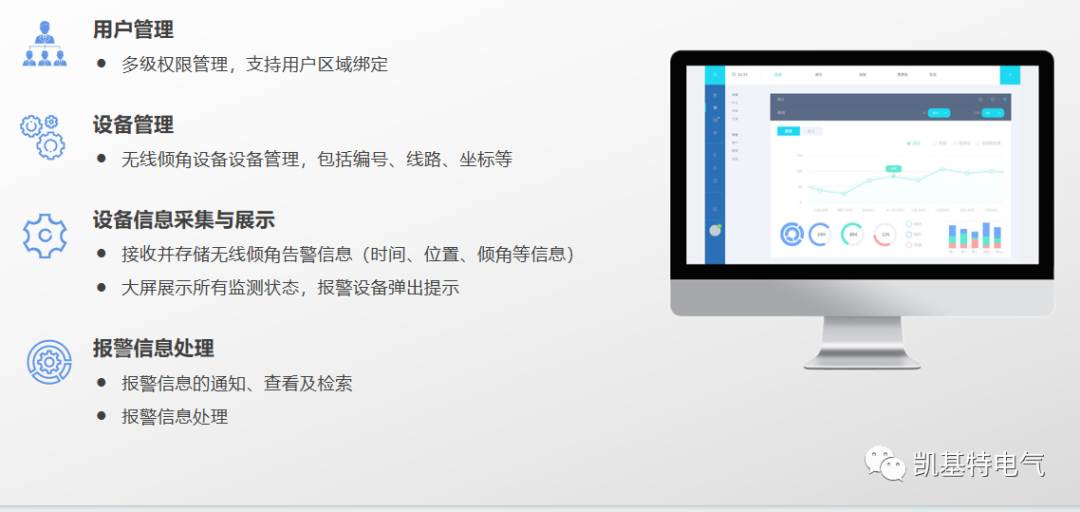Click the blue donut chart on dashboard
Screen dimensions: 1080x512
tap(792, 234)
